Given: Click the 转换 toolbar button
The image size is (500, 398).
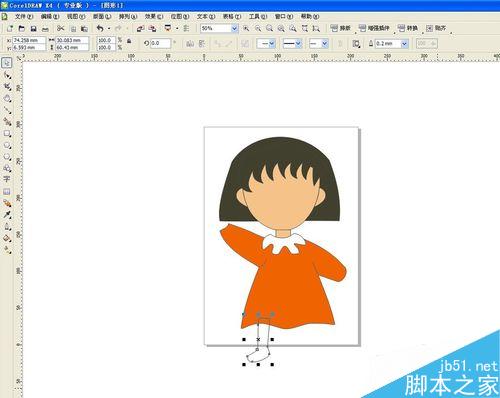Looking at the screenshot, I should click(408, 28).
